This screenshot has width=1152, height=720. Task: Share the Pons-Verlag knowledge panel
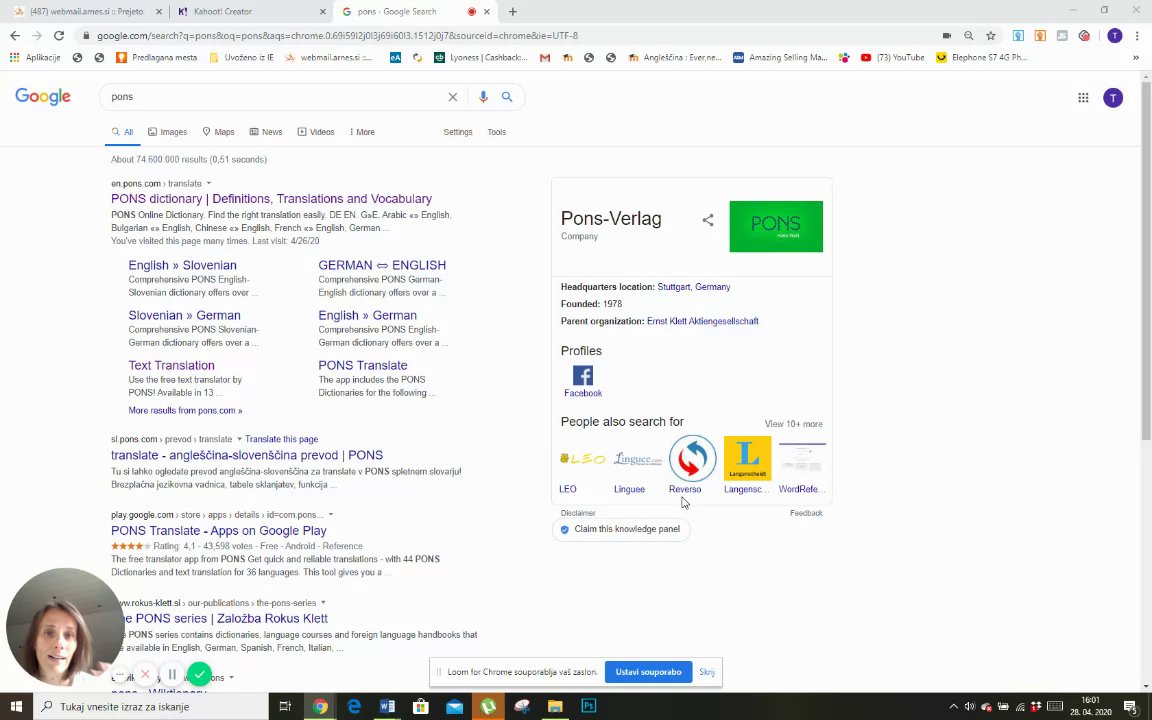point(708,220)
